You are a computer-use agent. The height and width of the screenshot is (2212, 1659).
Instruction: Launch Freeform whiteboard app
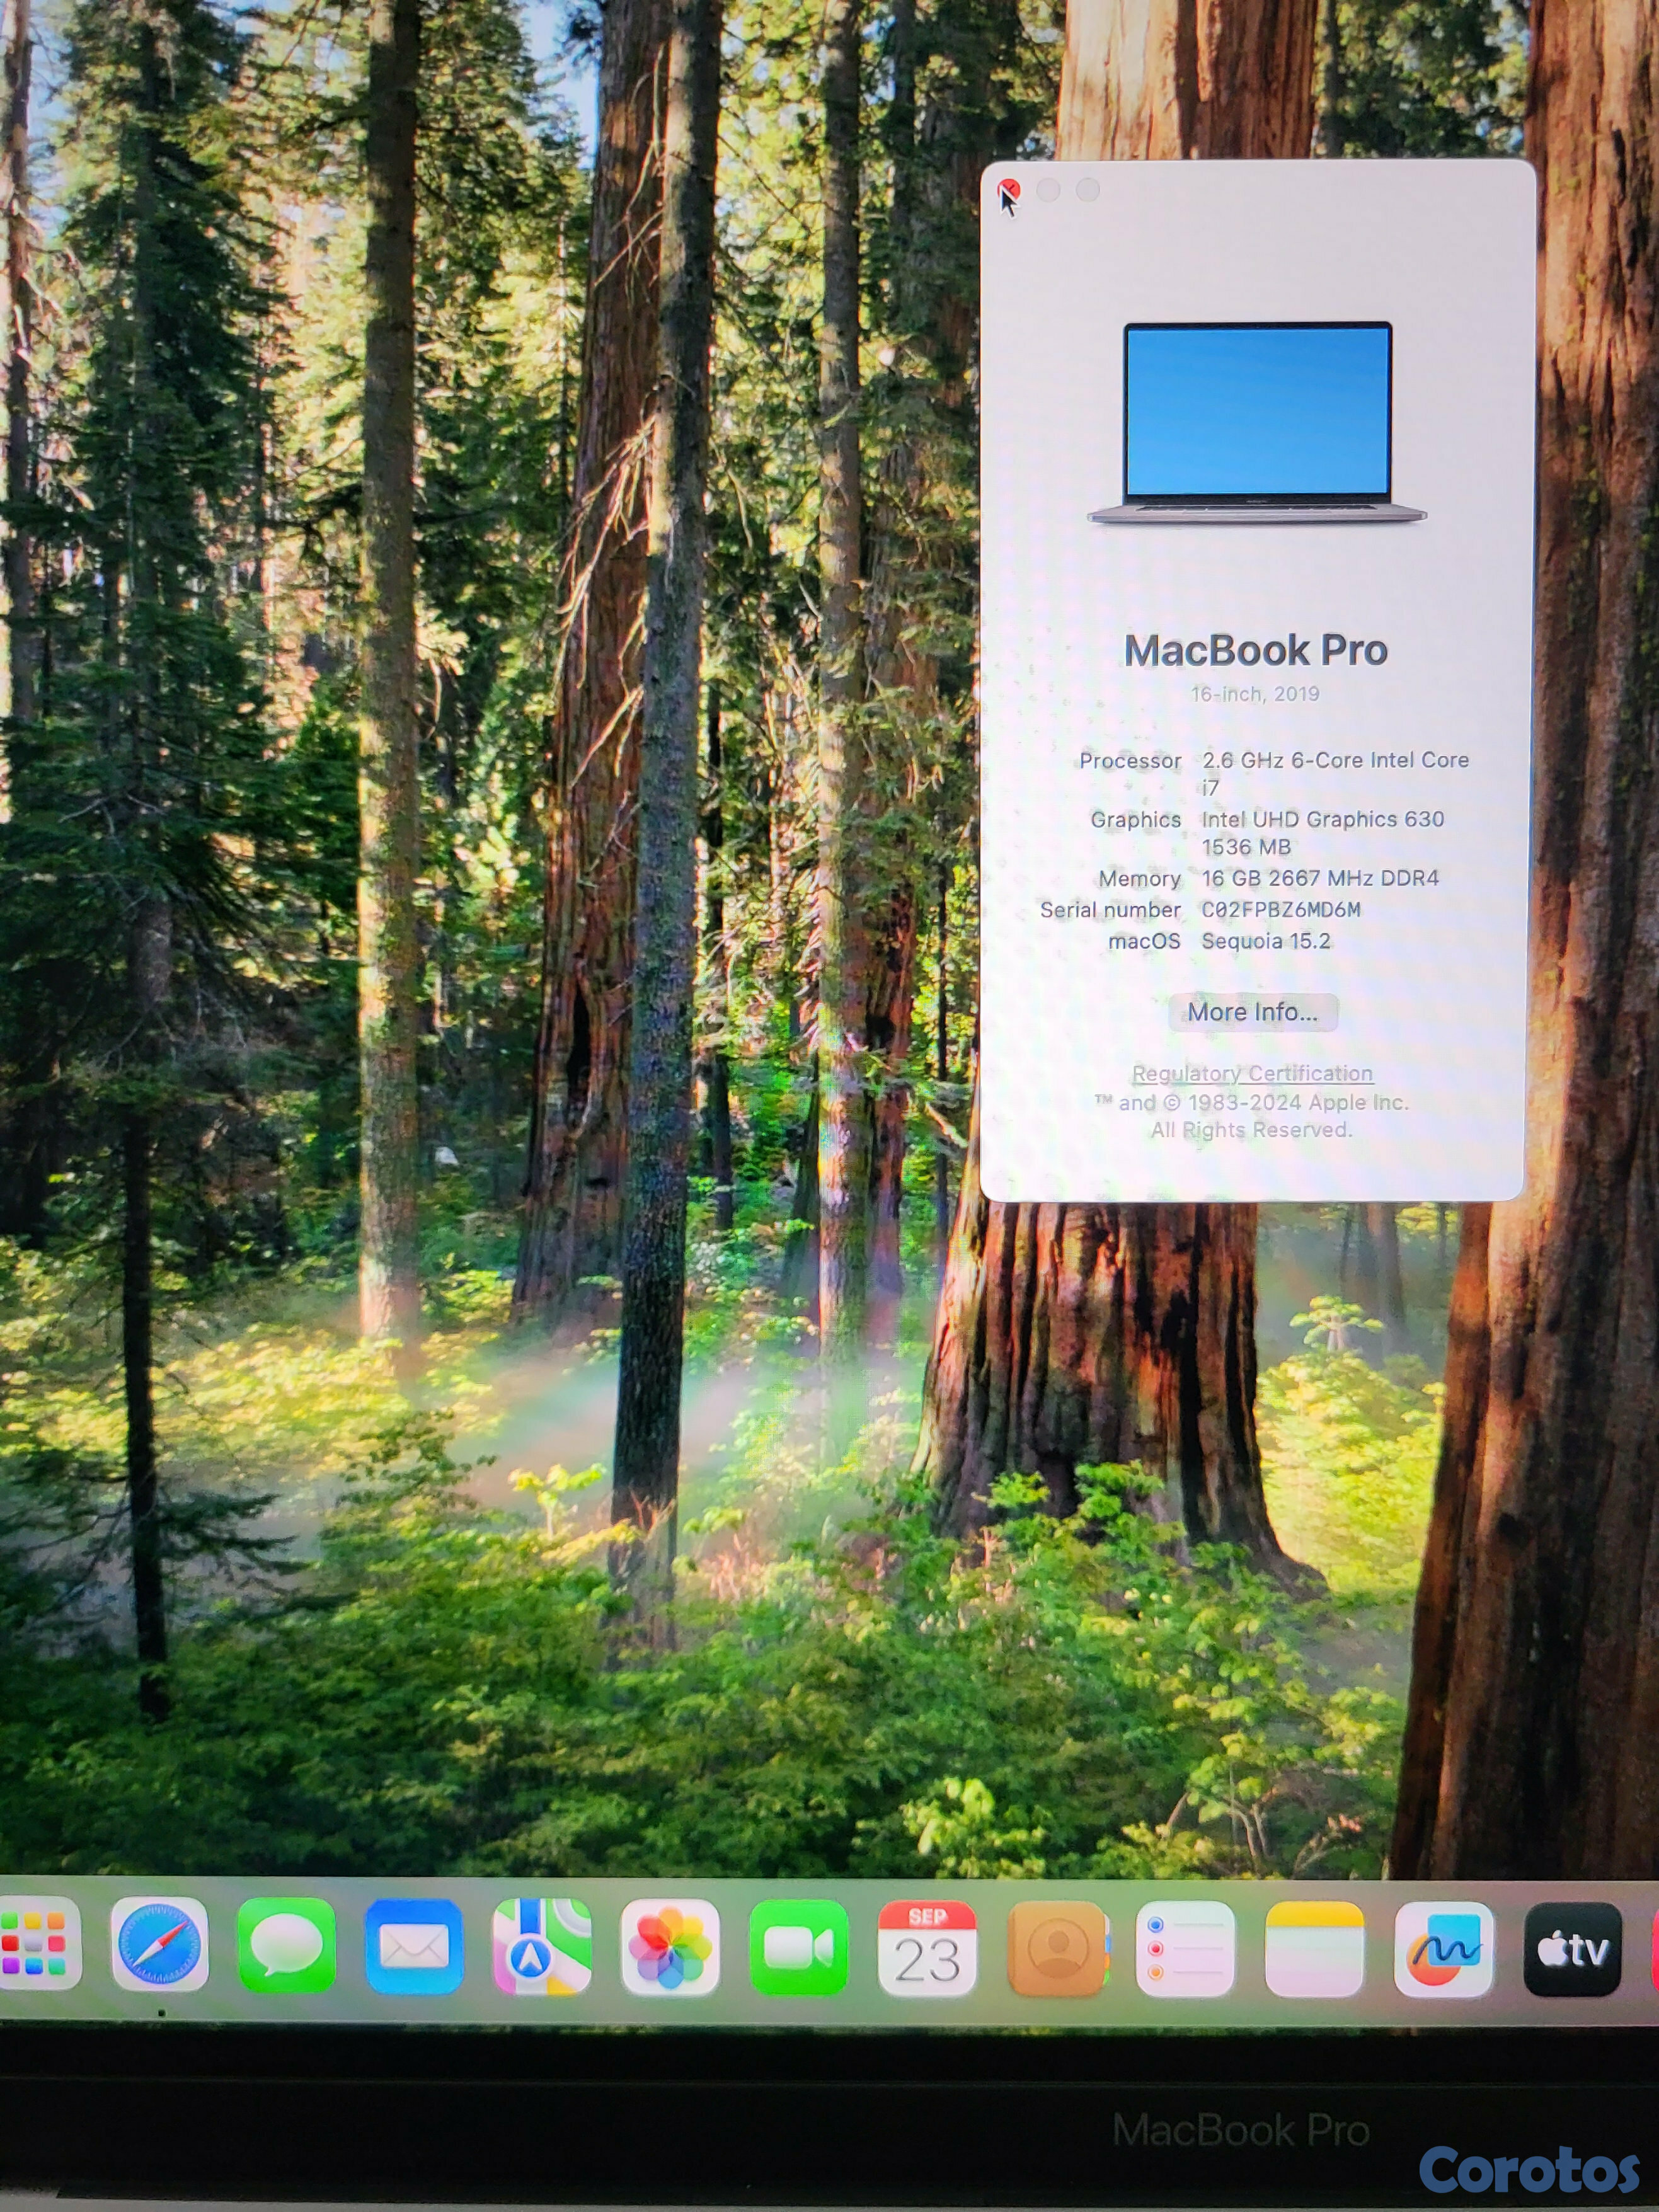1443,1950
